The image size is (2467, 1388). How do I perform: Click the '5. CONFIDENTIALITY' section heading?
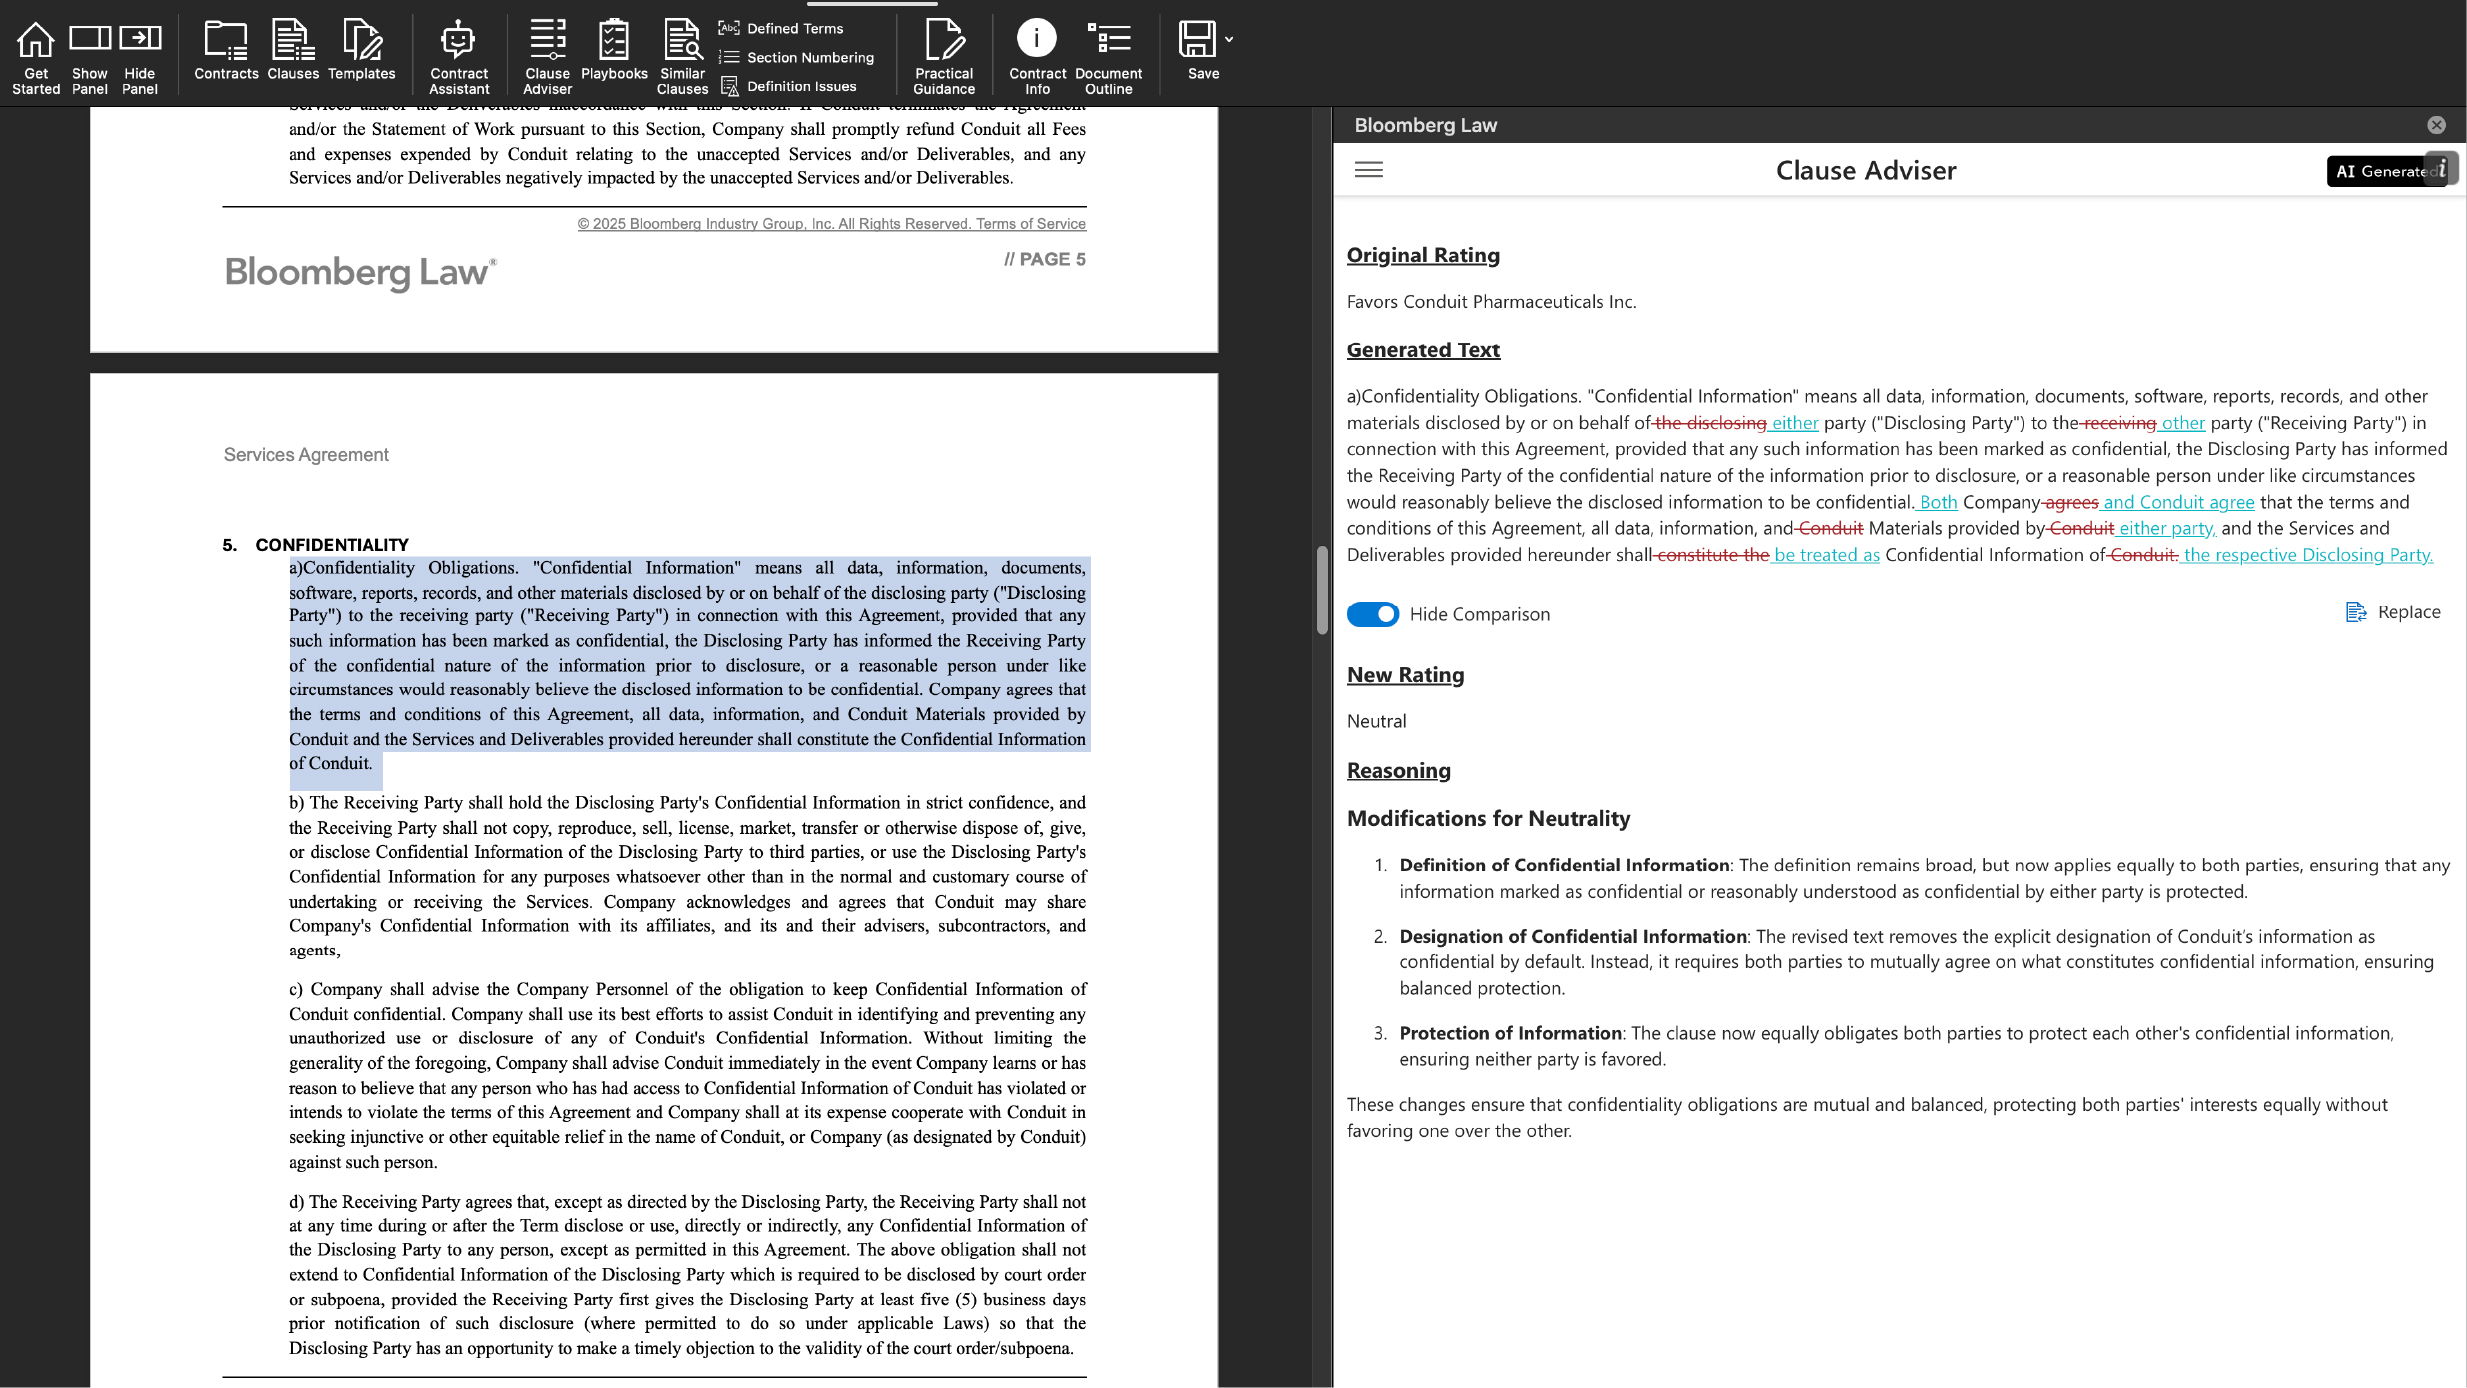click(x=316, y=545)
